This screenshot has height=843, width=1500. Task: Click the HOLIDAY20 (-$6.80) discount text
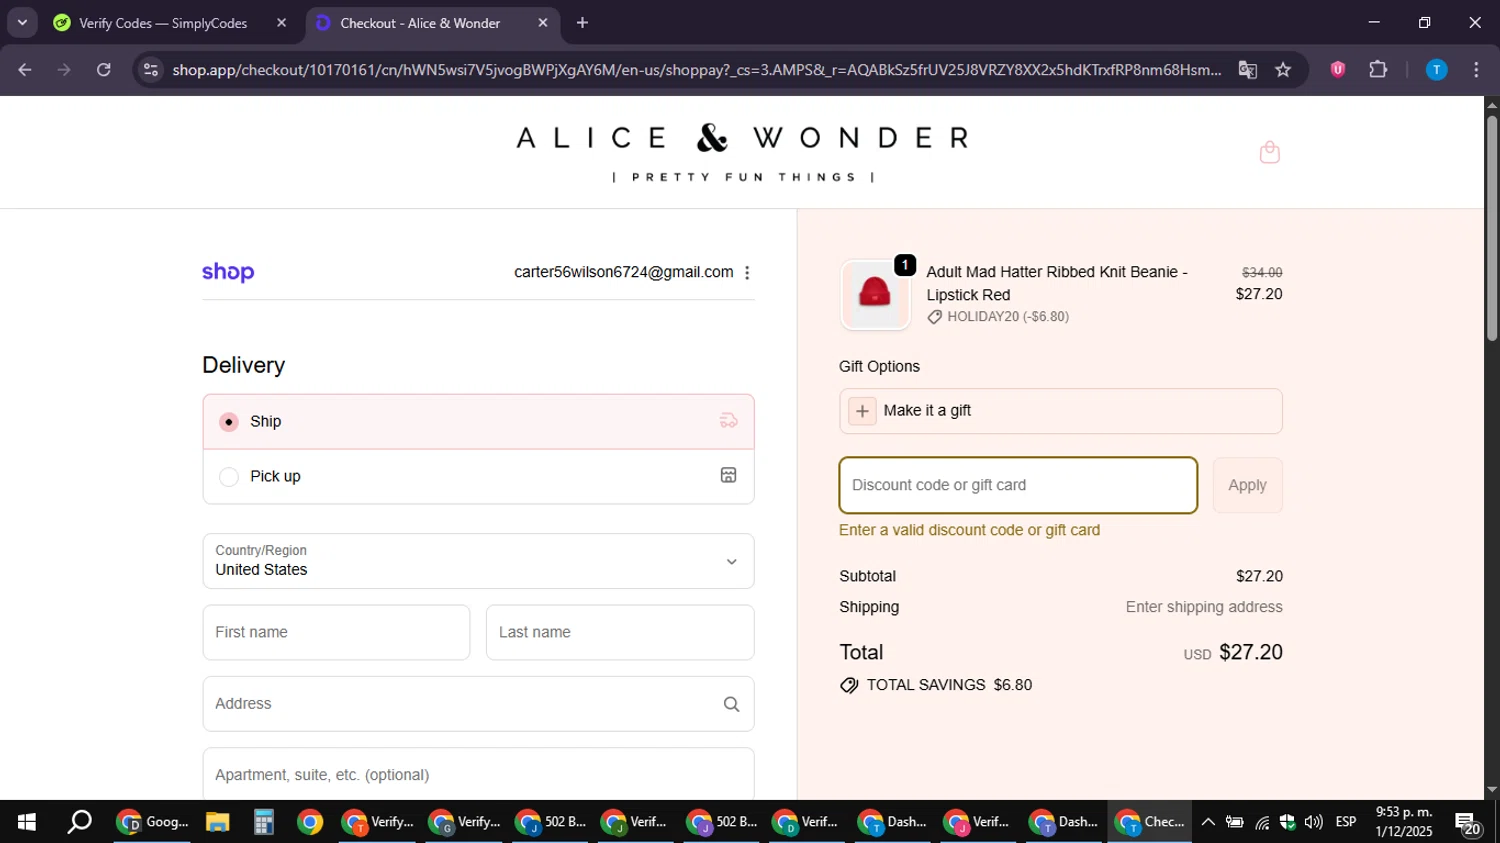1008,317
